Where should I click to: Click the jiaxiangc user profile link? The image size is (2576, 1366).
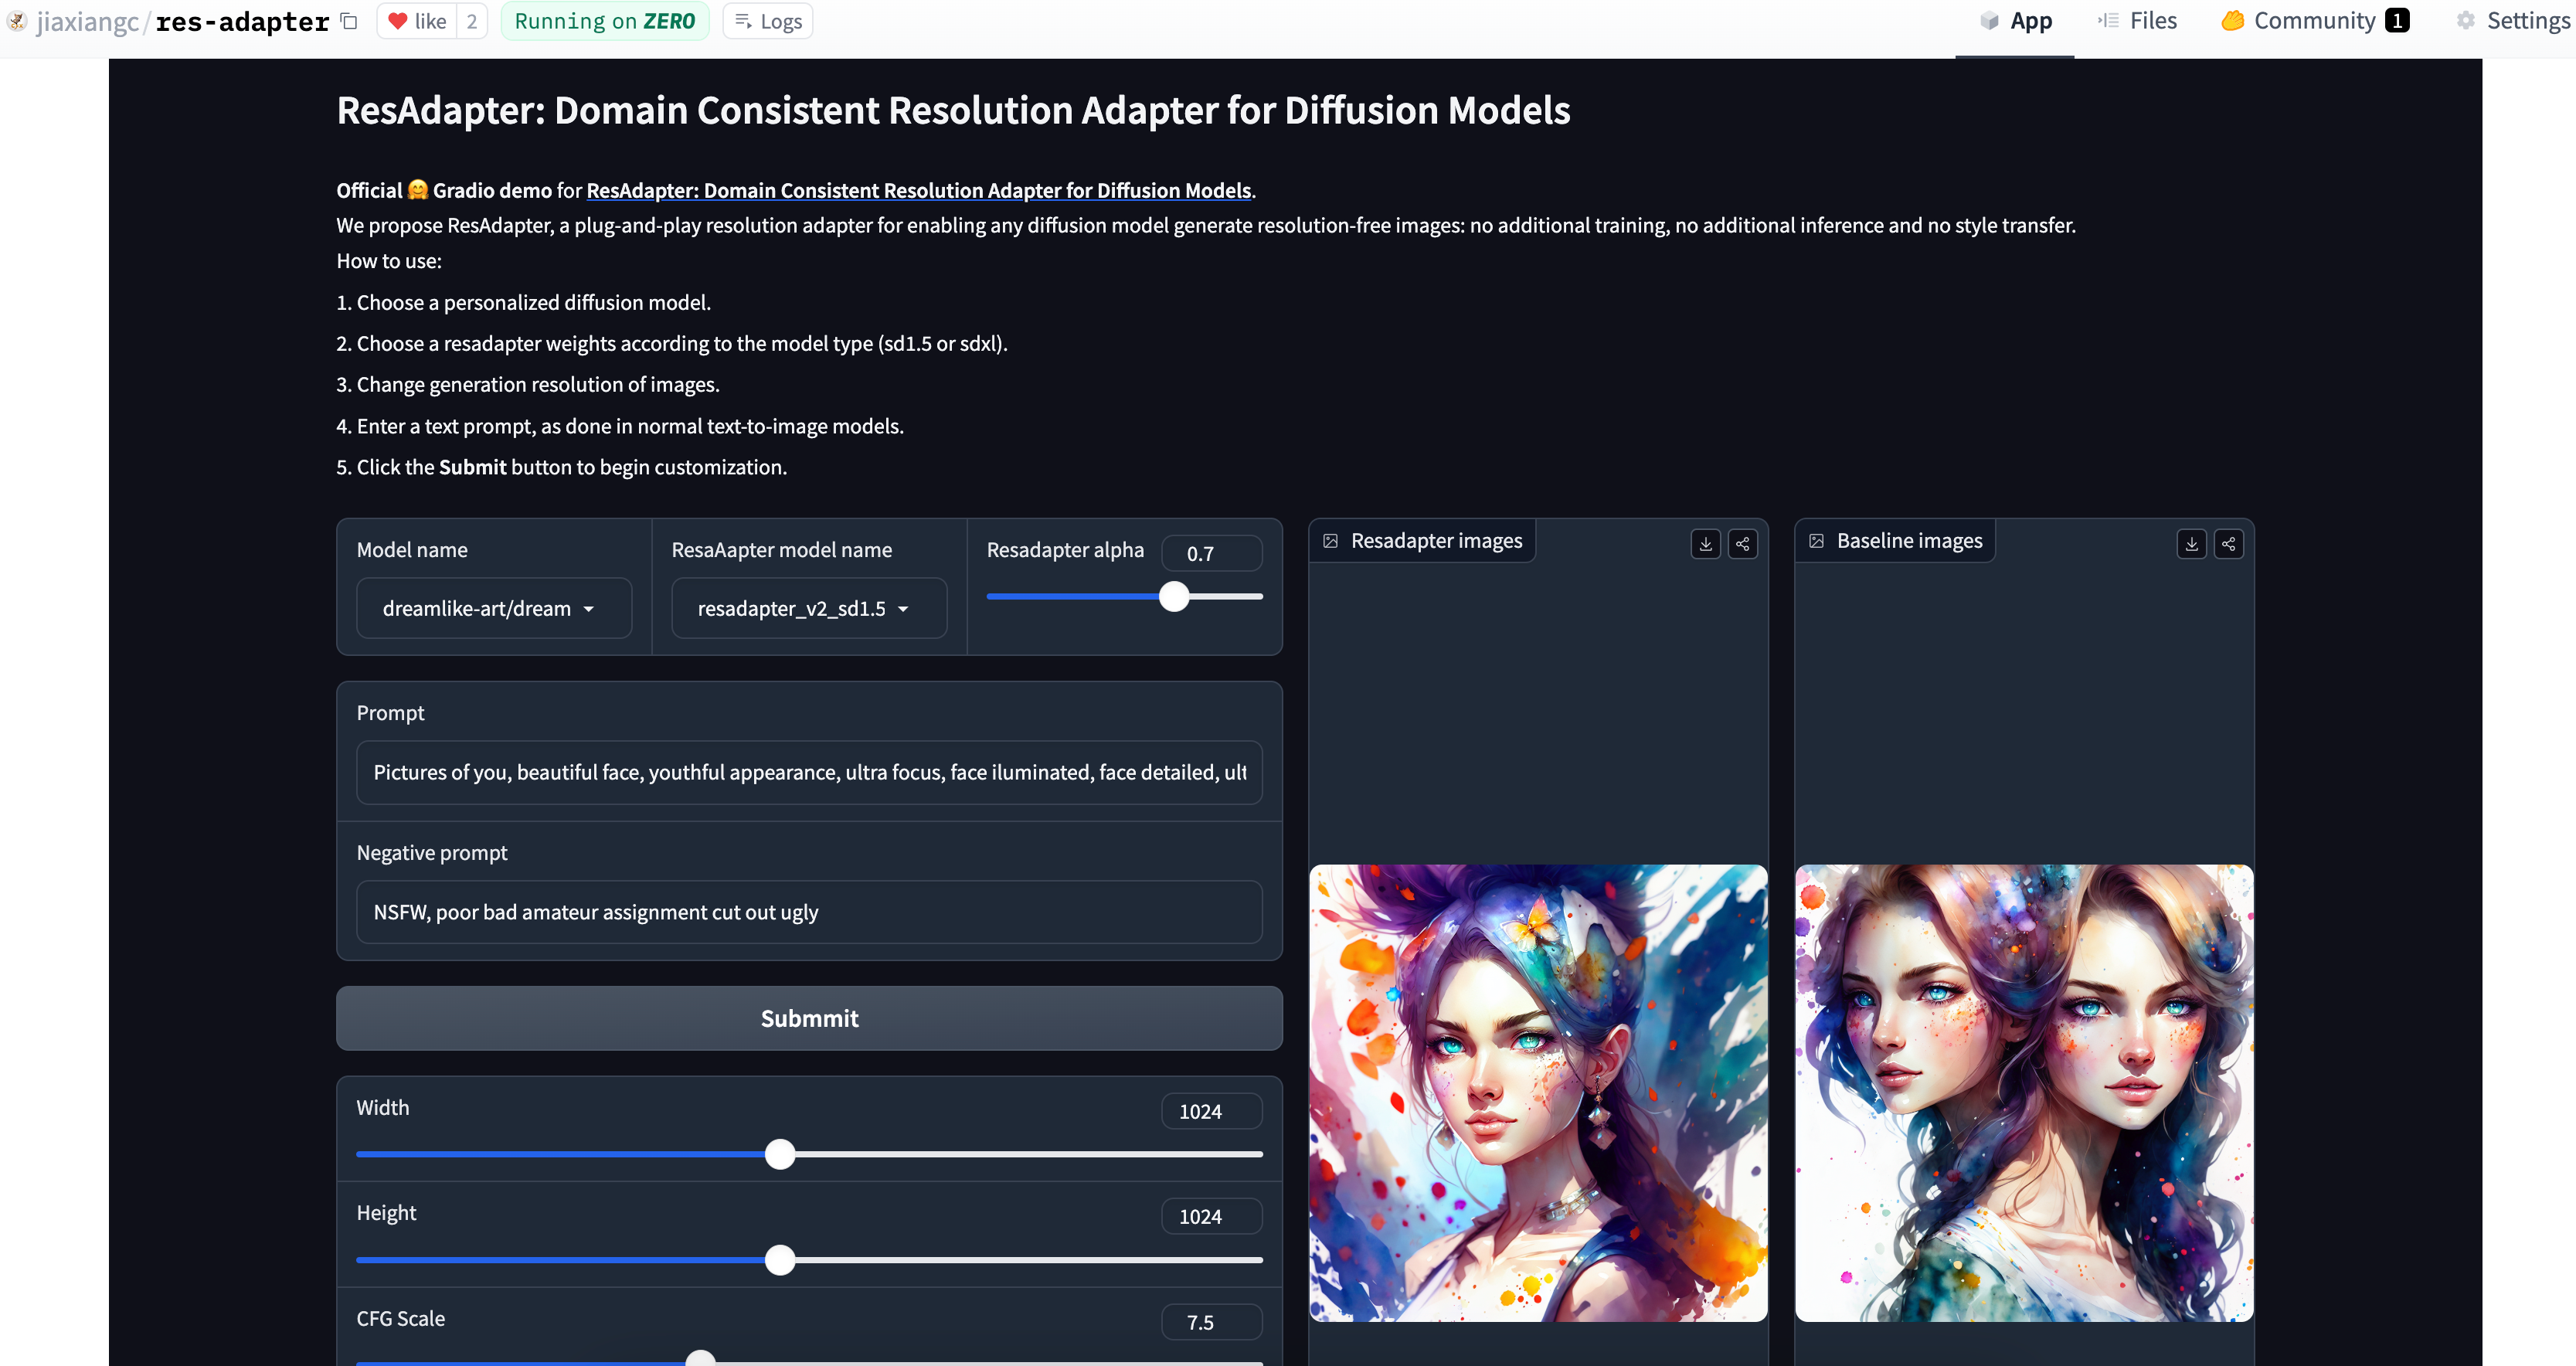tap(87, 21)
